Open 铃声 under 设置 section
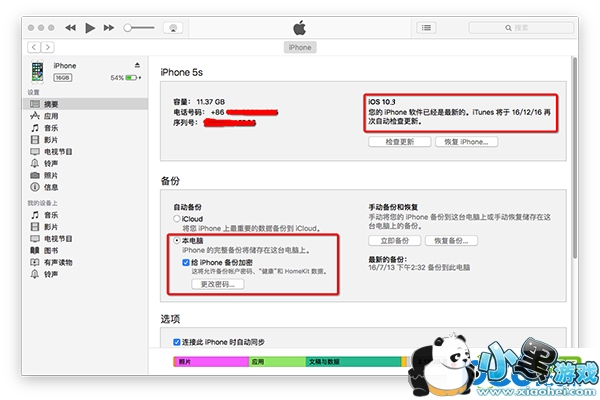 coord(85,163)
